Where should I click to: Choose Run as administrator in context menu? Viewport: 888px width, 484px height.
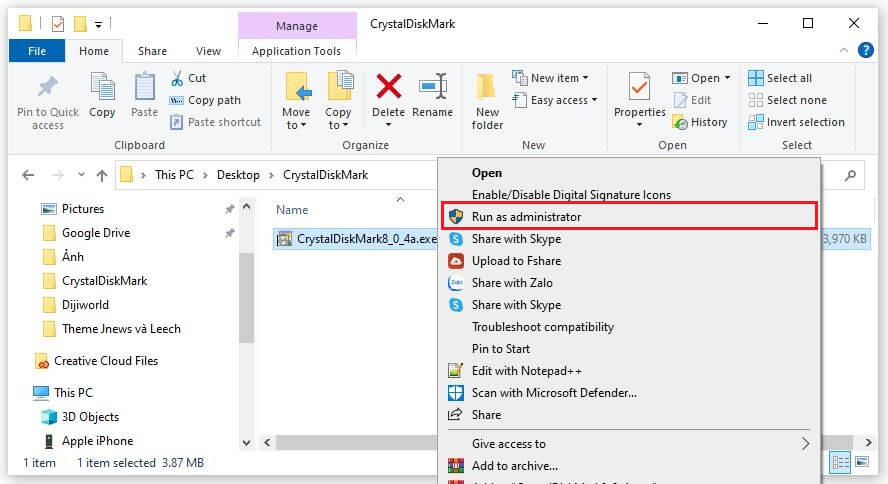click(x=629, y=216)
